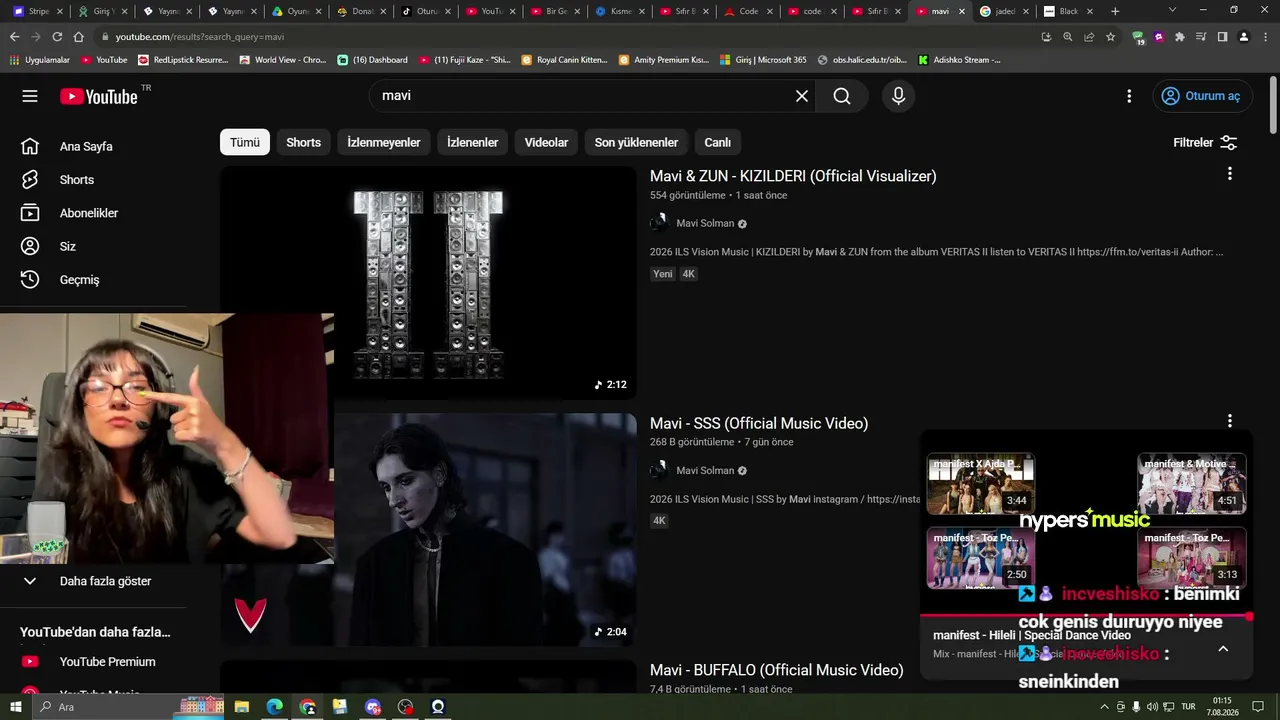
Task: Expand the miniplayer with the up chevron
Action: 1222,648
